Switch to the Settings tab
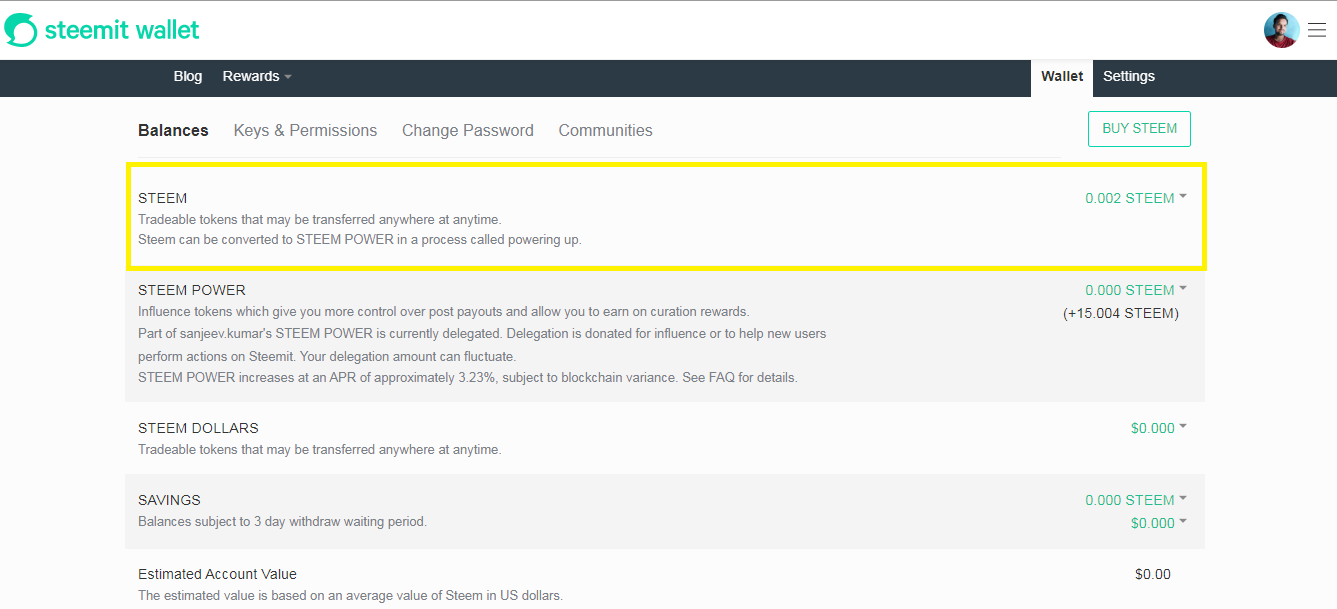The image size is (1337, 609). (1129, 77)
